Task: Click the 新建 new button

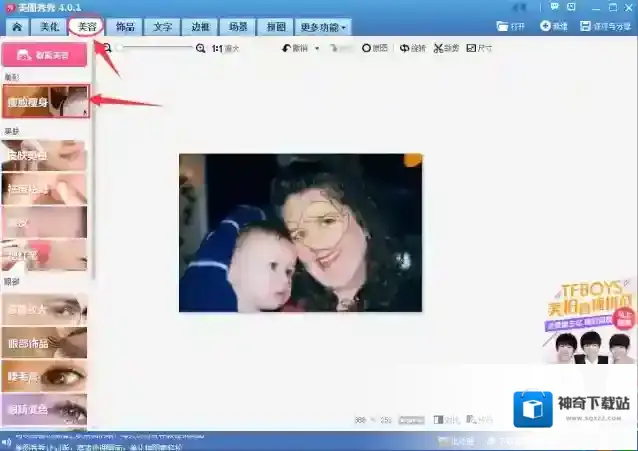Action: pos(554,26)
